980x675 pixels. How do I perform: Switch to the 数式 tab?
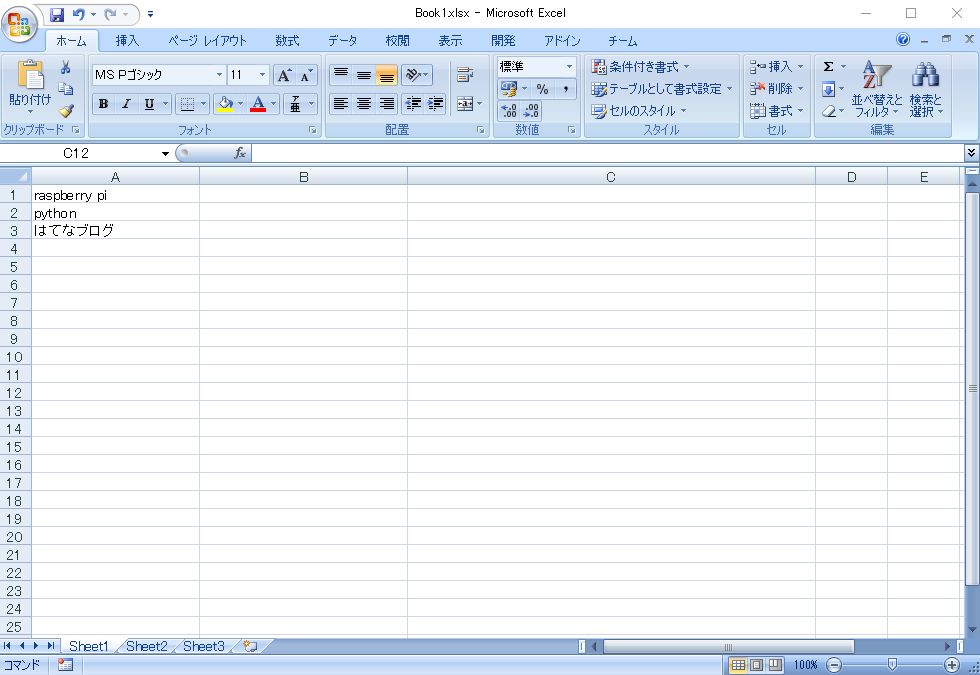coord(288,41)
